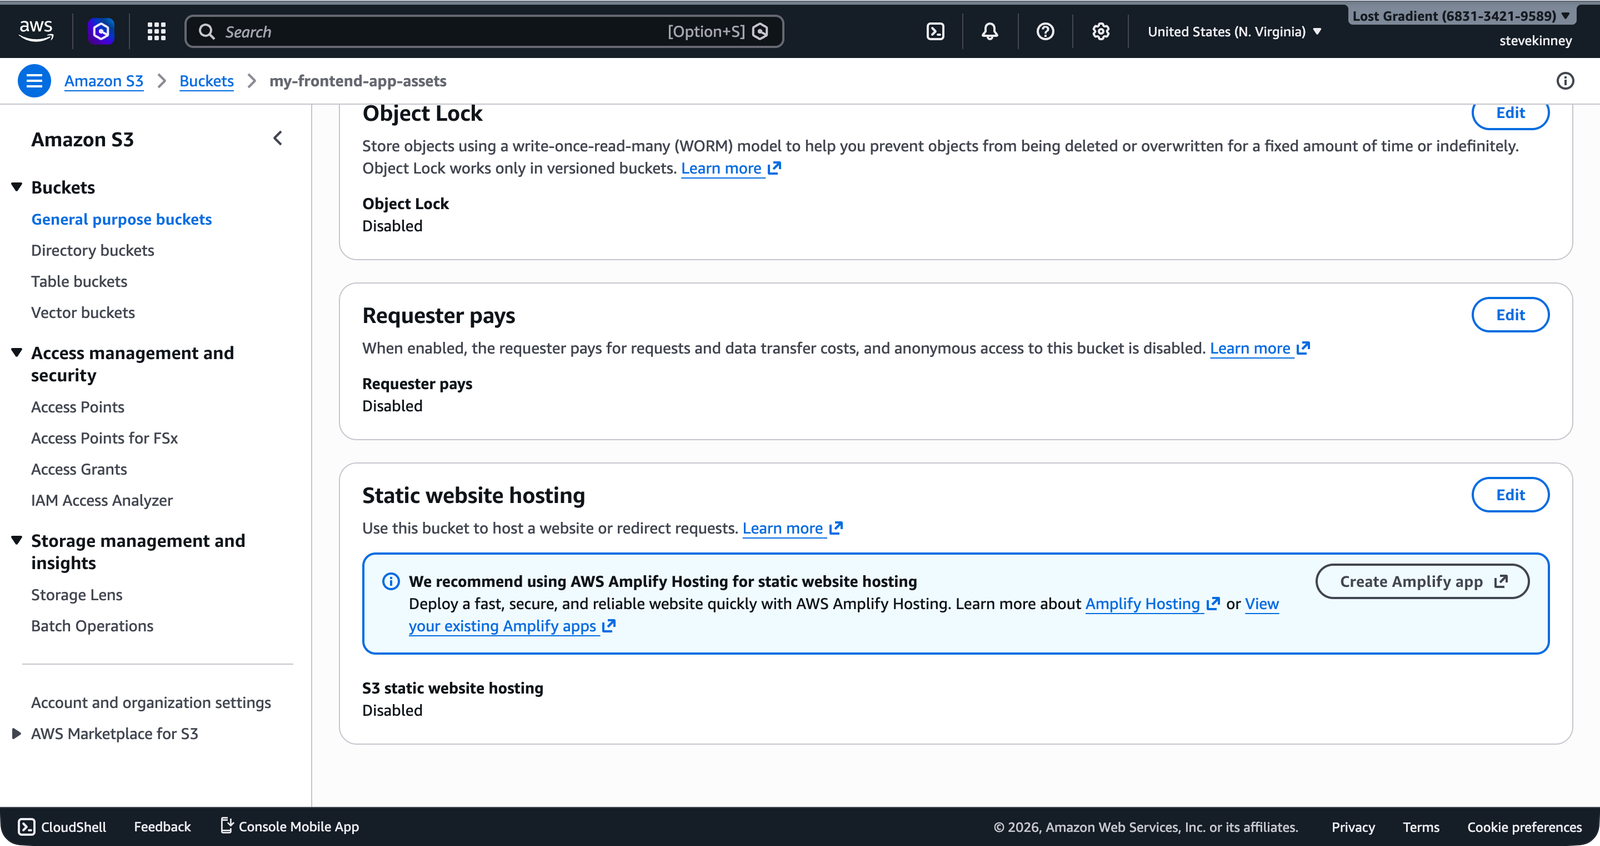Click the S3 static website hosting Disabled value
The width and height of the screenshot is (1600, 846).
[x=392, y=710]
